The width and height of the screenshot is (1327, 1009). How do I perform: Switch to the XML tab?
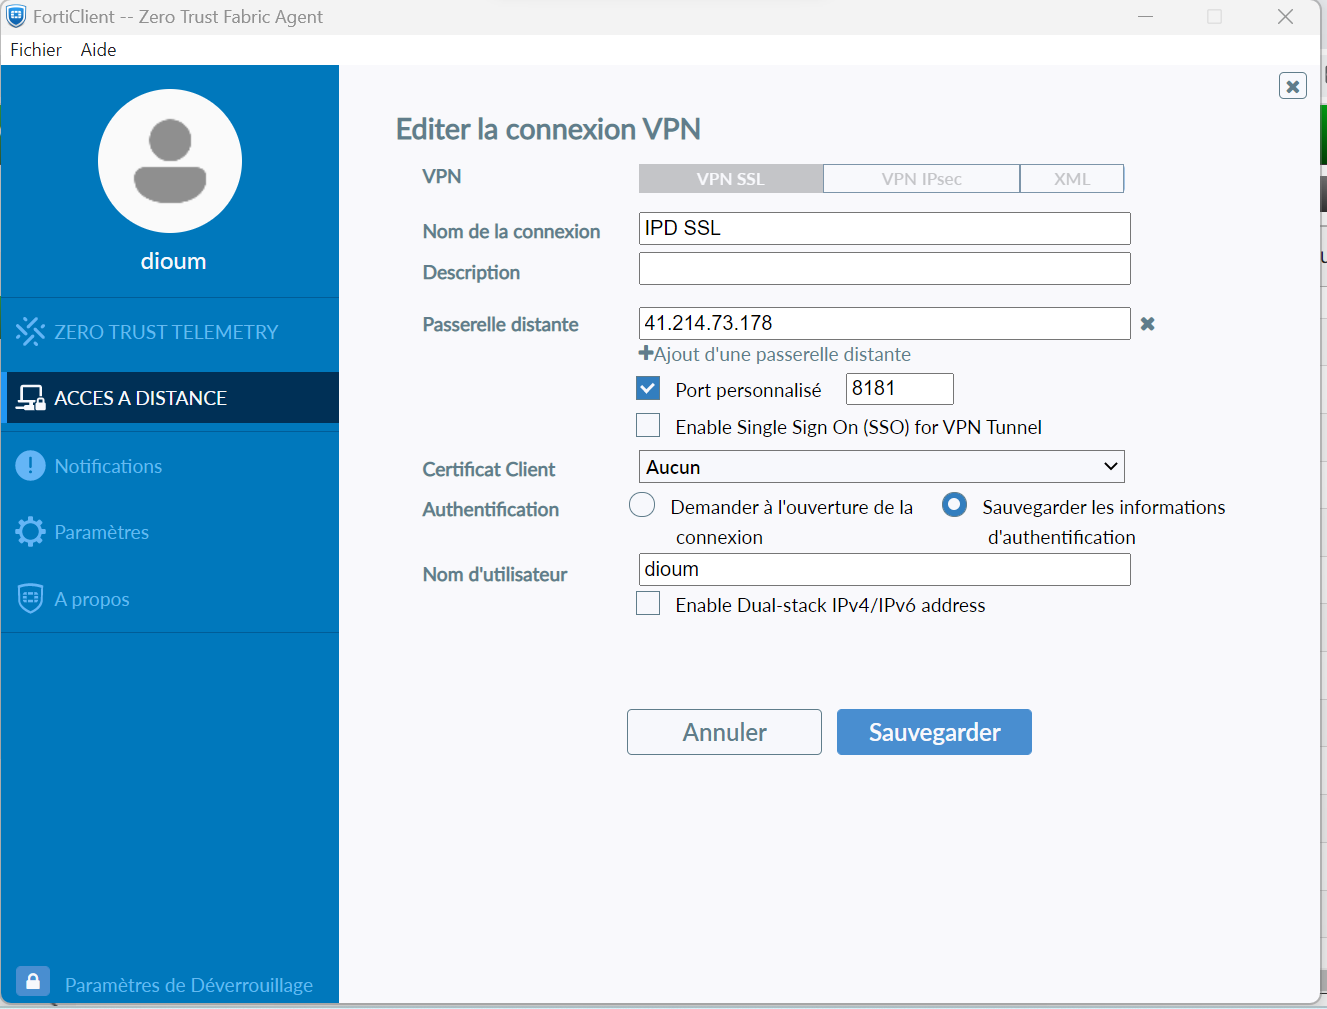coord(1071,179)
